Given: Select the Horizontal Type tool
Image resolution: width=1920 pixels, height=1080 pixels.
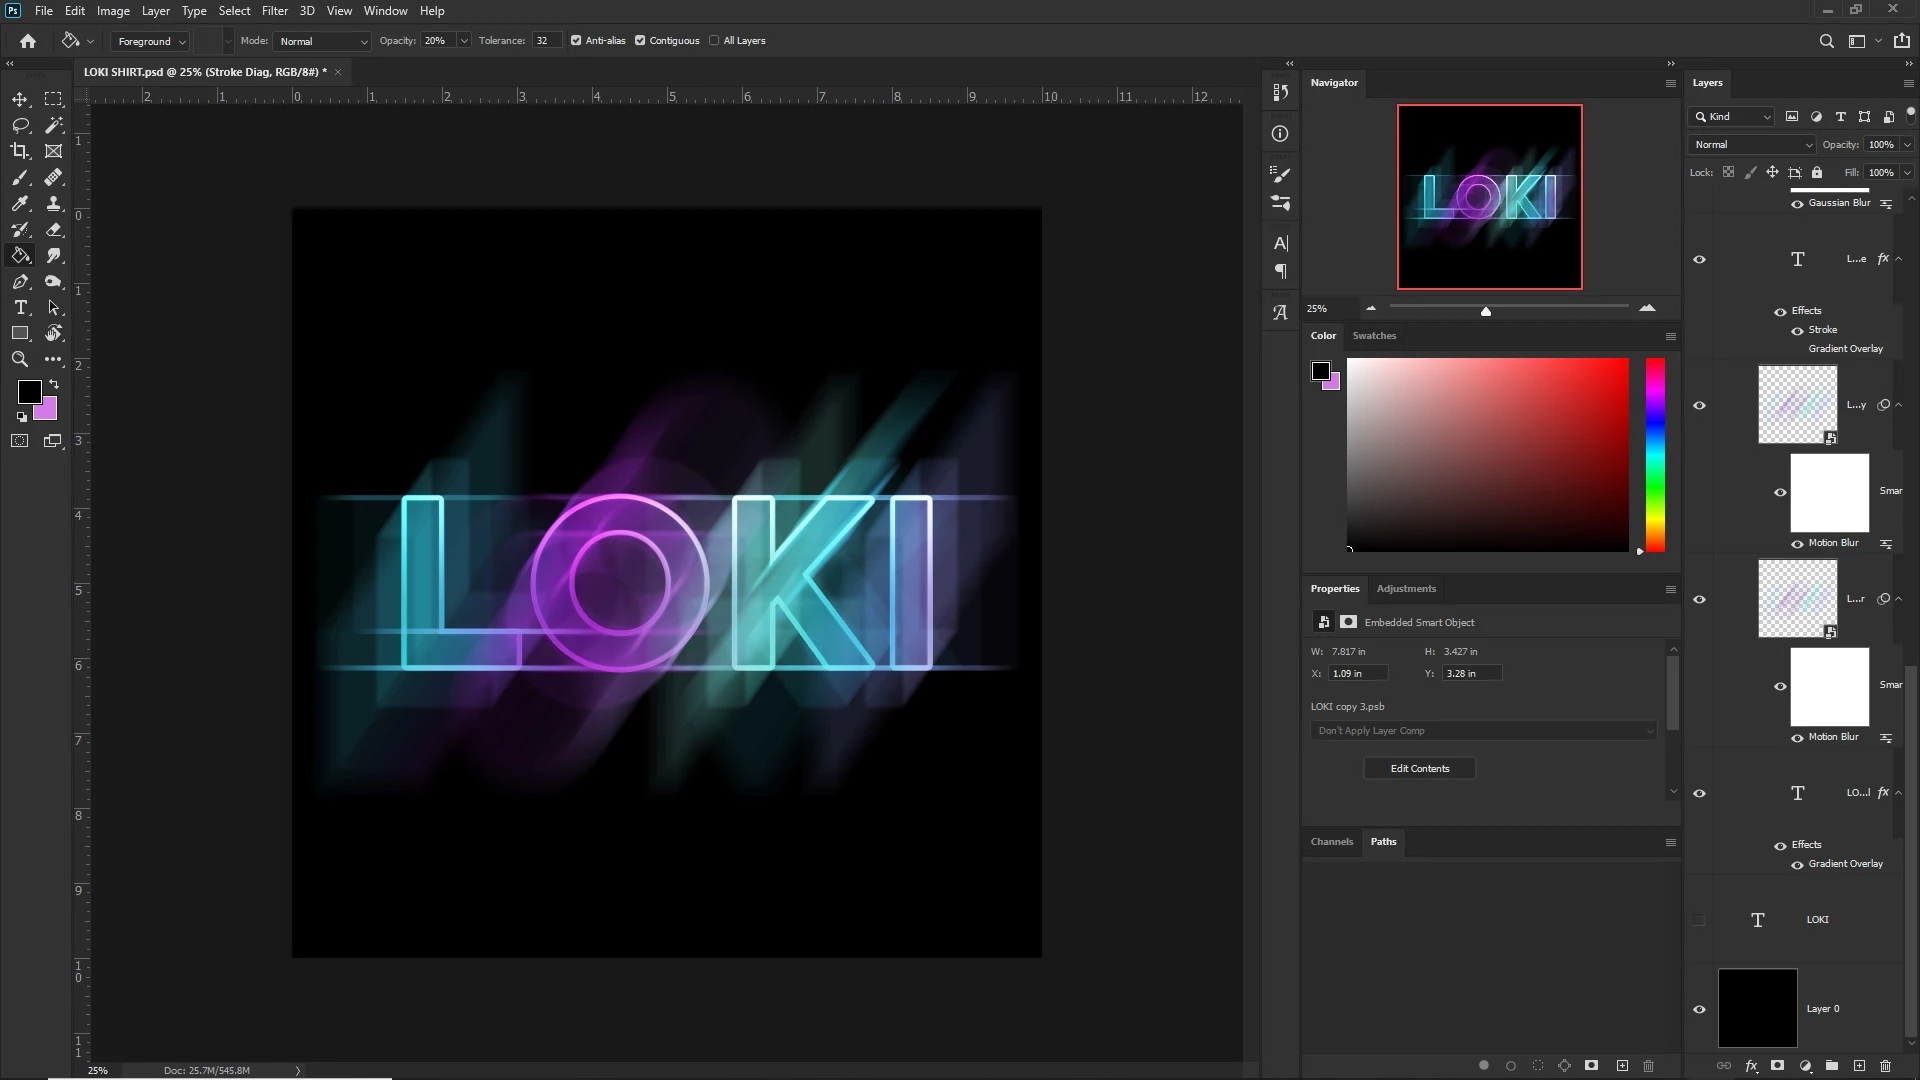Looking at the screenshot, I should [20, 307].
